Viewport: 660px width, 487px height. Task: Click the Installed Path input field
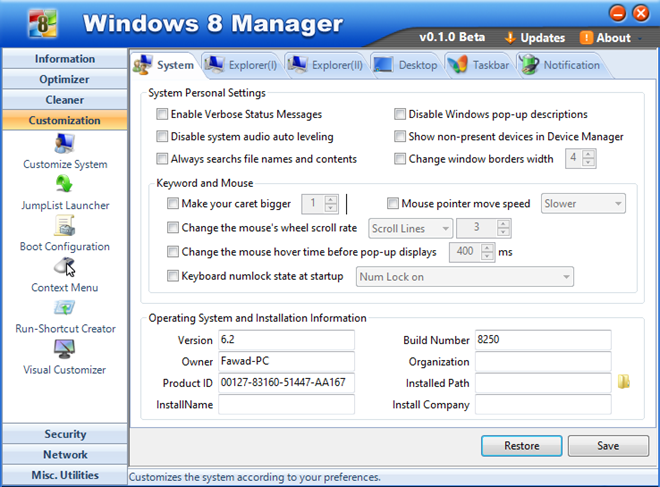[x=543, y=383]
